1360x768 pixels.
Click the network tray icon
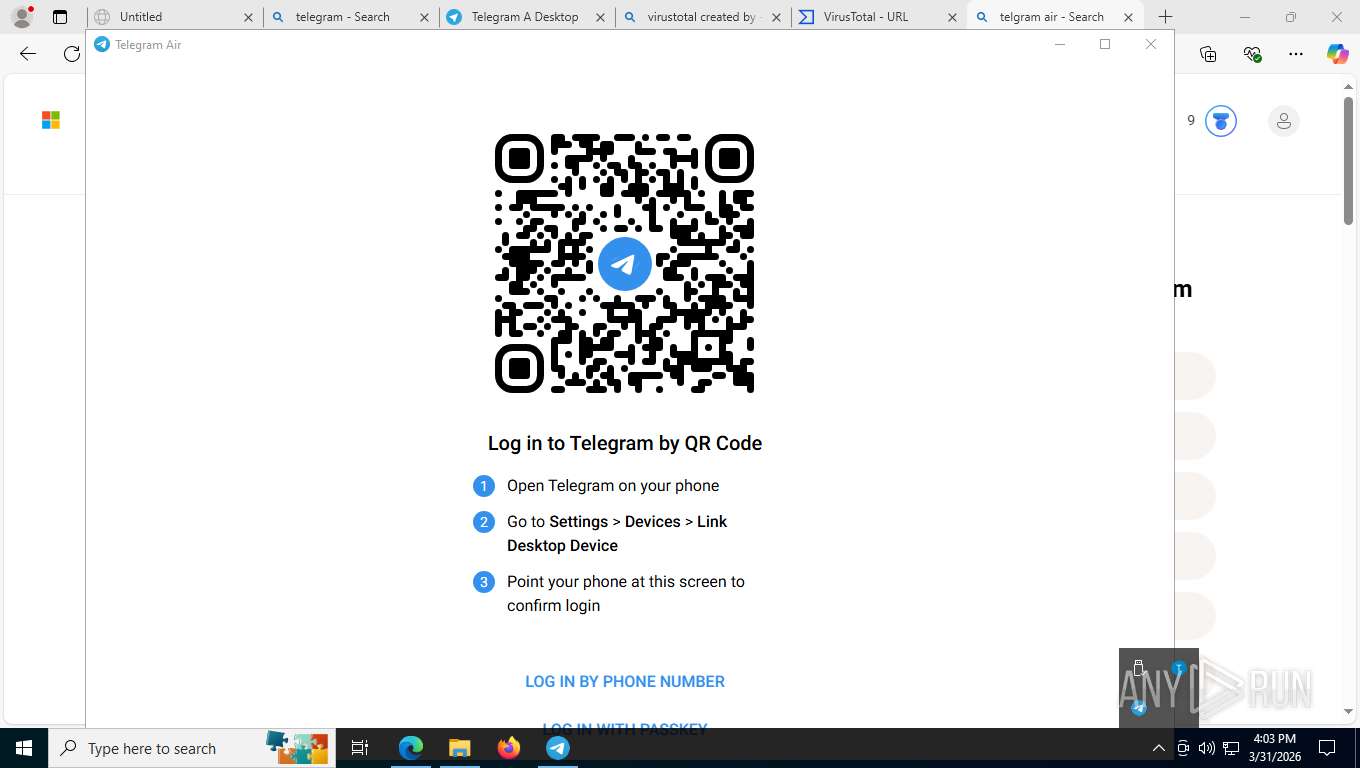click(x=1231, y=748)
